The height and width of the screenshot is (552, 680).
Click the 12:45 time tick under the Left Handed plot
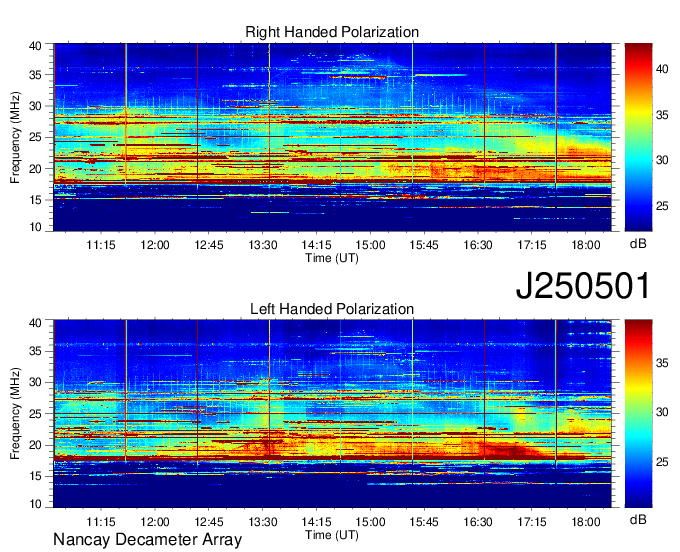(209, 521)
